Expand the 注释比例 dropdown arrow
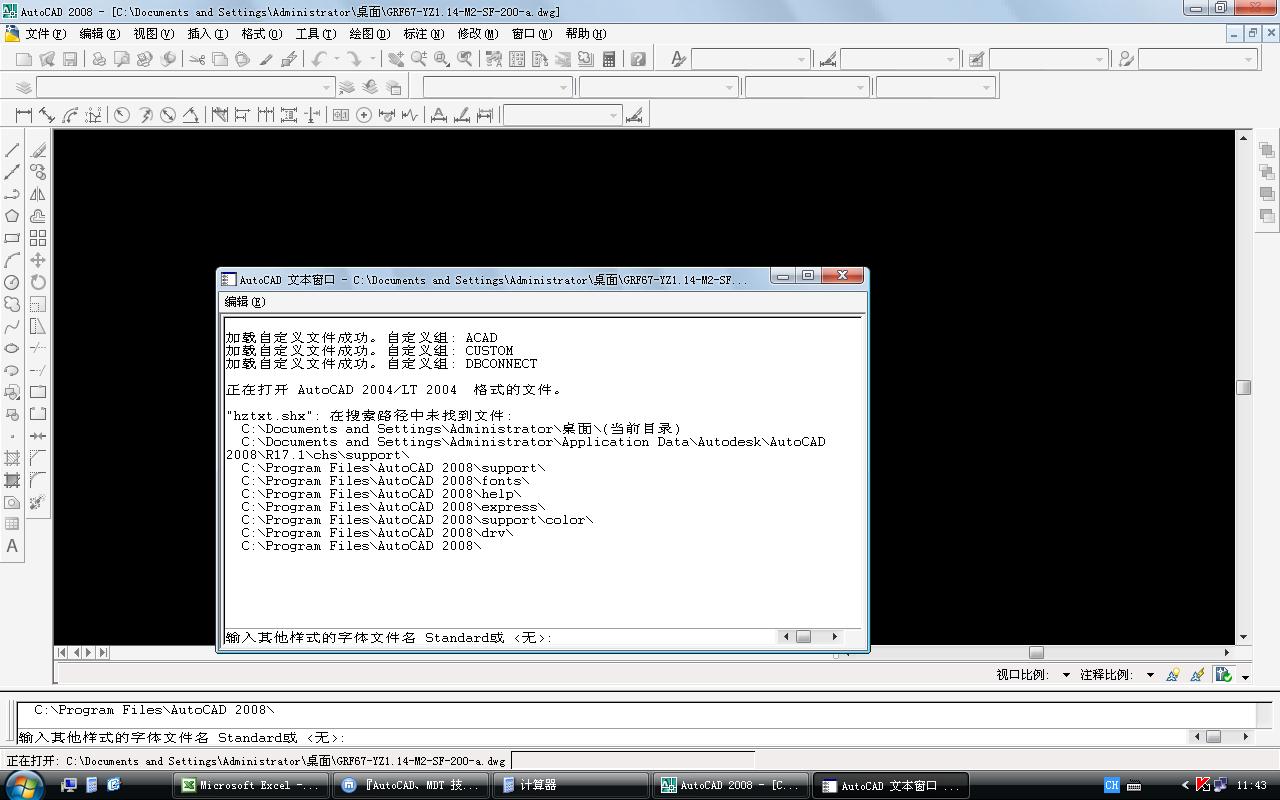 [x=1150, y=675]
